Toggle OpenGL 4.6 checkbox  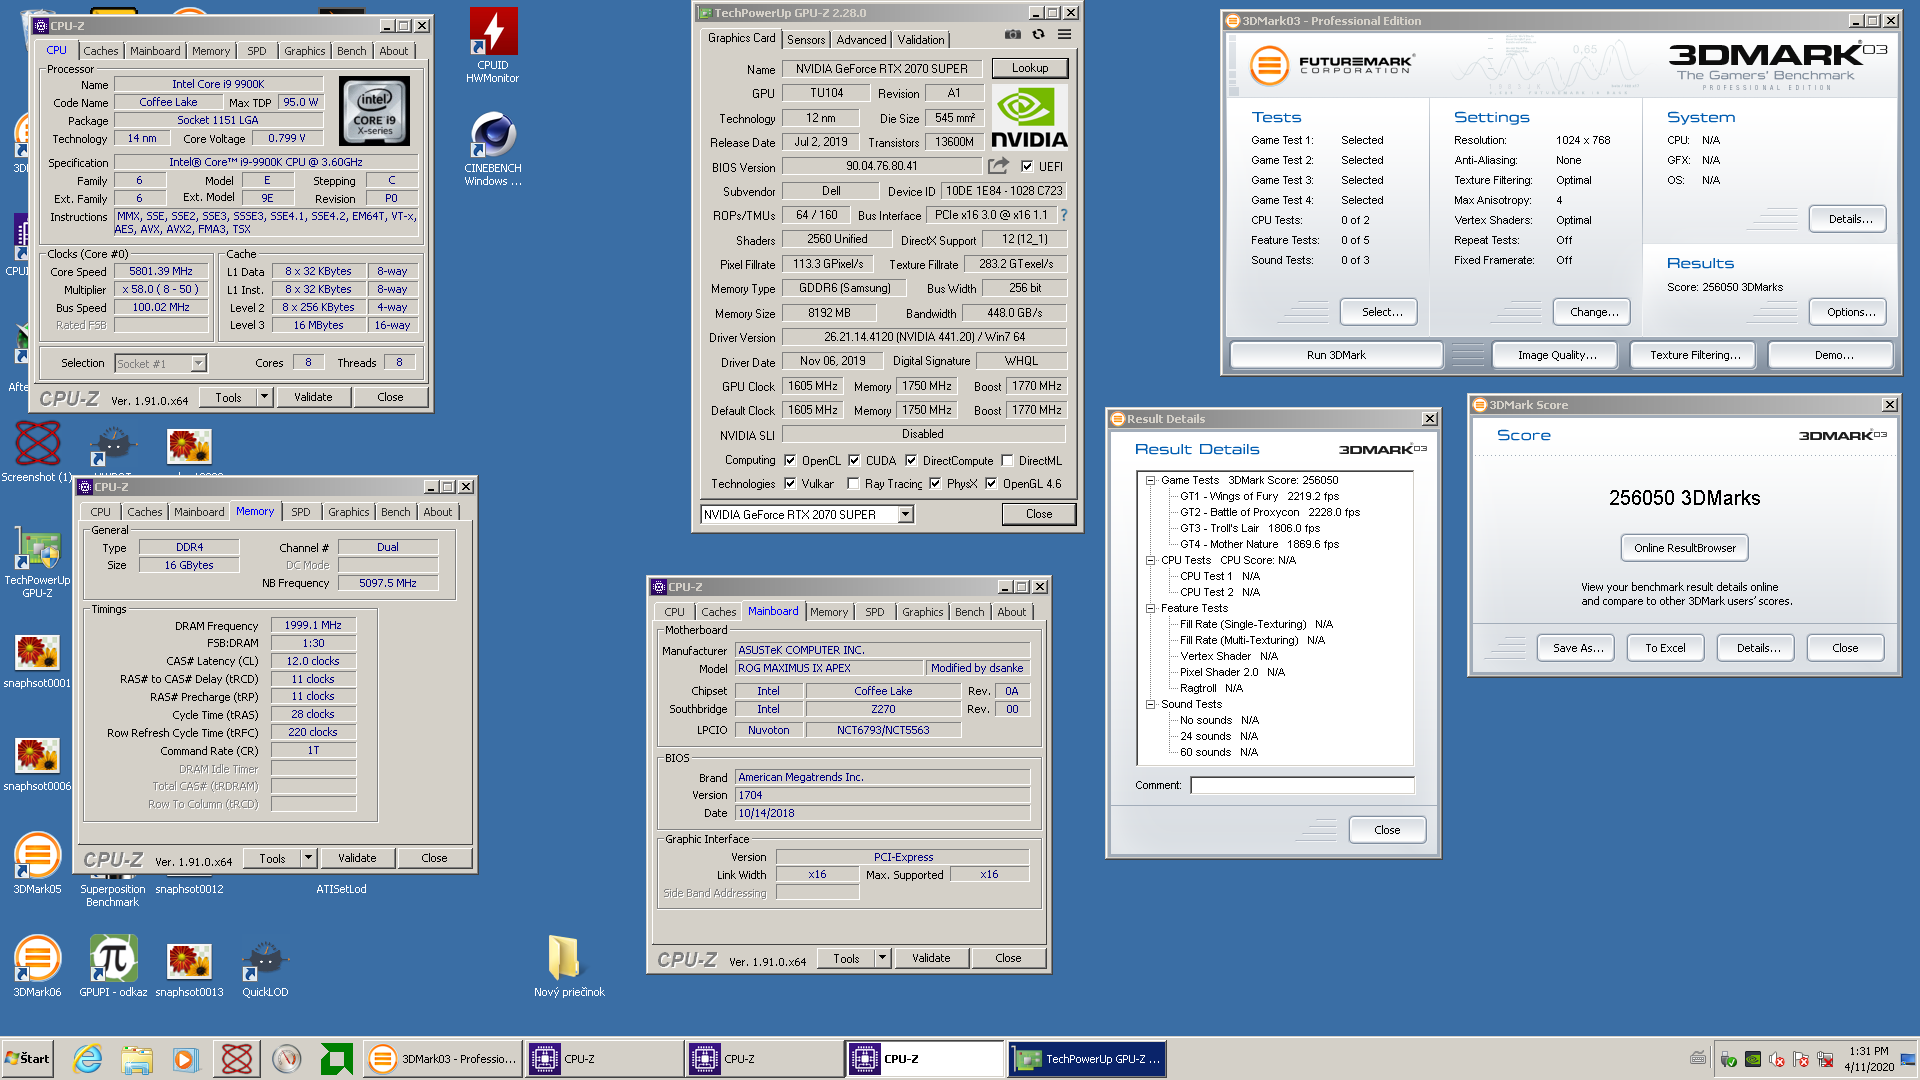pos(991,484)
